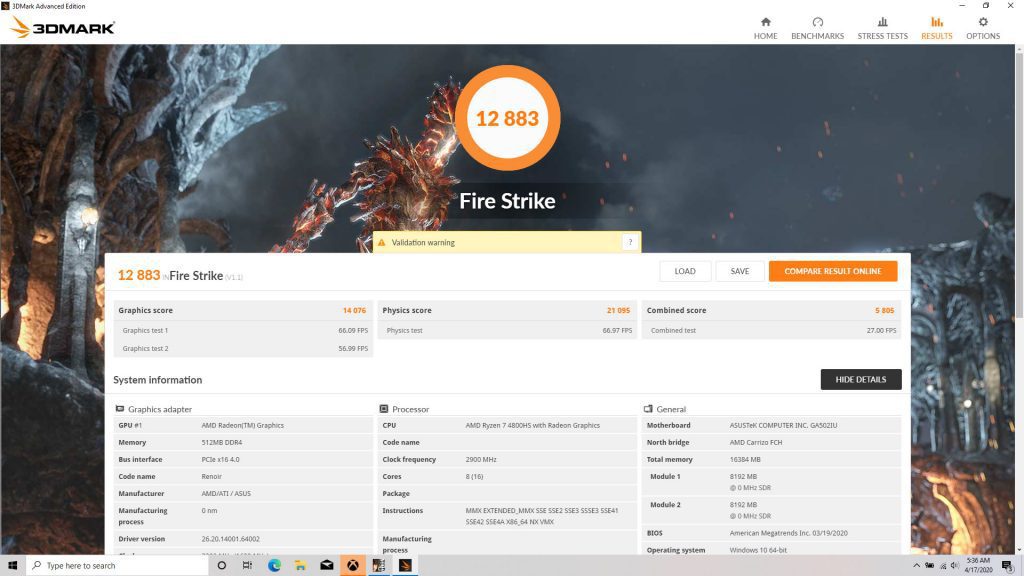This screenshot has width=1024, height=576.
Task: Click the validation warning help question mark
Action: 629,242
